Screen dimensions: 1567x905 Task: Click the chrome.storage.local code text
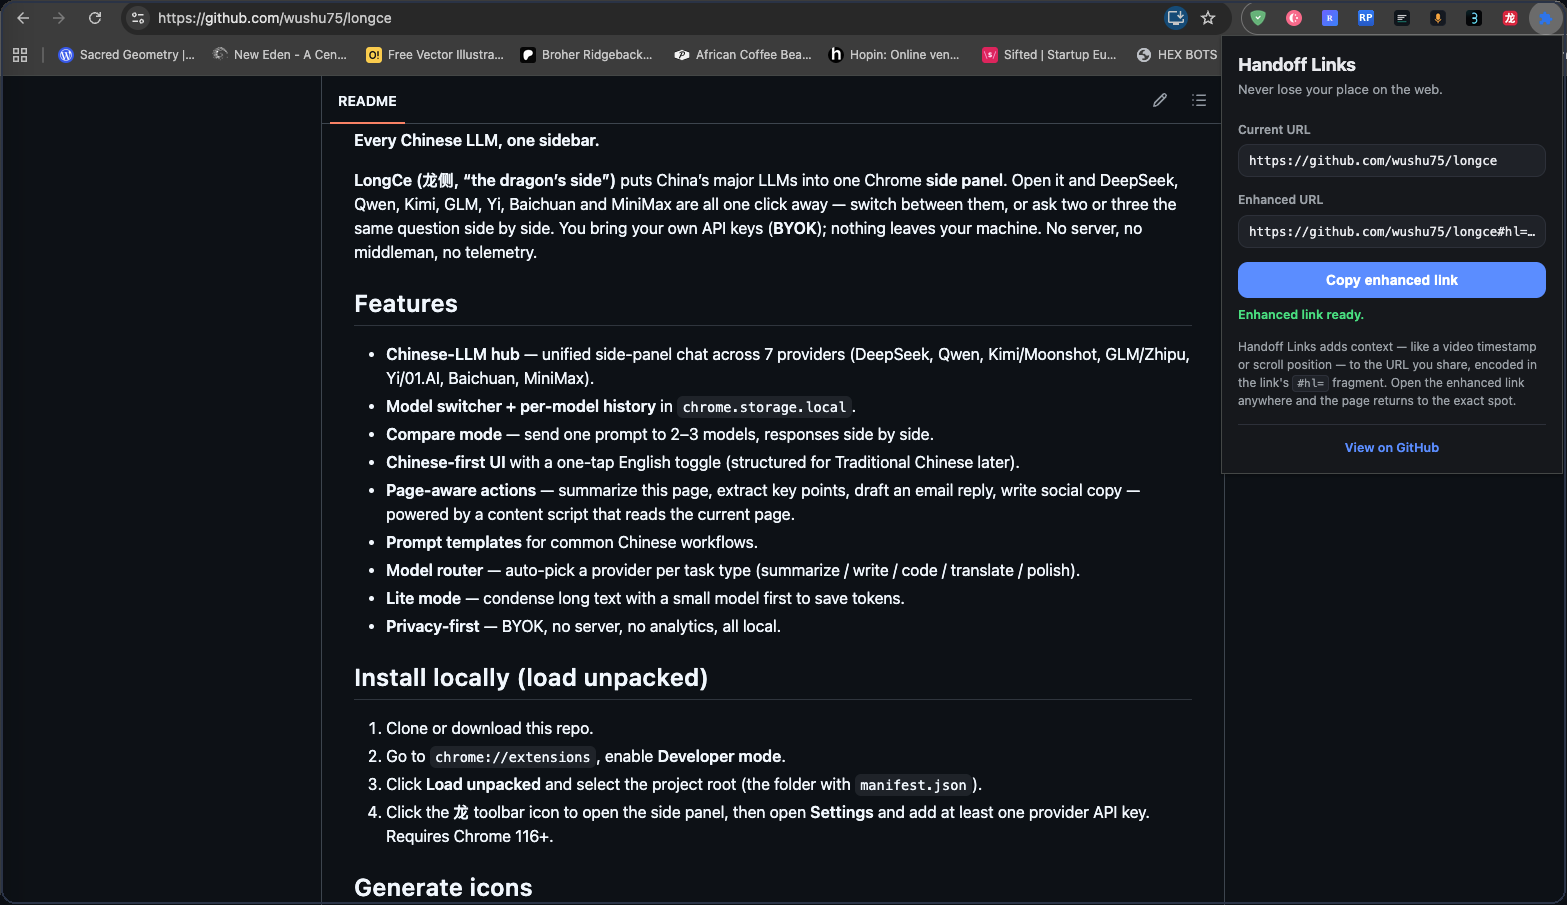pyautogui.click(x=764, y=407)
